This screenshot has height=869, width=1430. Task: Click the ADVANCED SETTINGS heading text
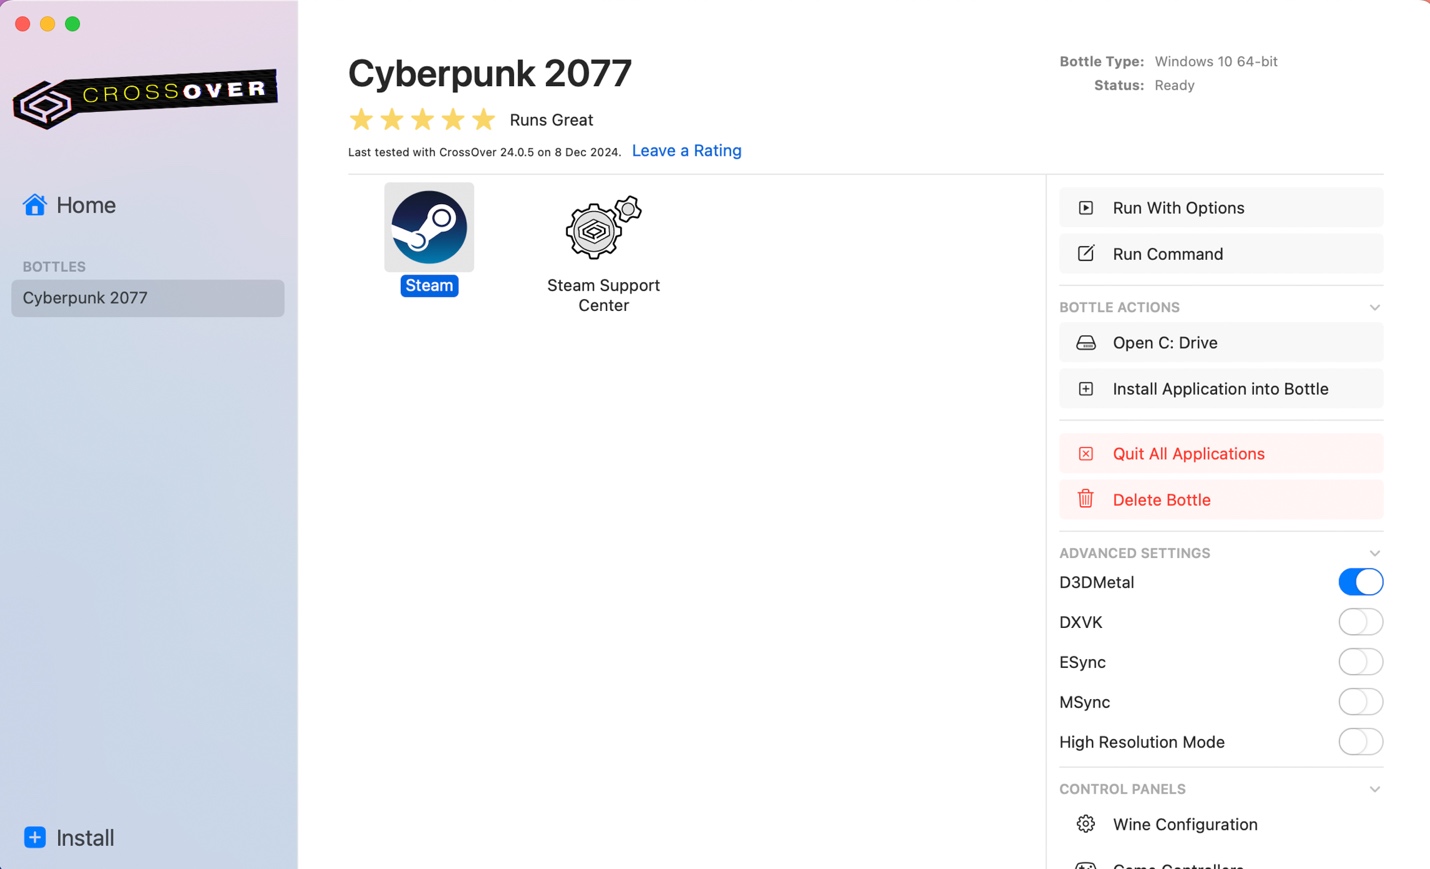(1135, 553)
